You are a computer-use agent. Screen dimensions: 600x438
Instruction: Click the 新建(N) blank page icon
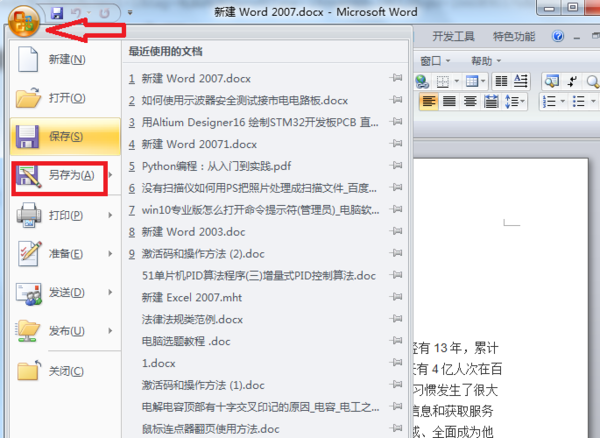click(28, 59)
